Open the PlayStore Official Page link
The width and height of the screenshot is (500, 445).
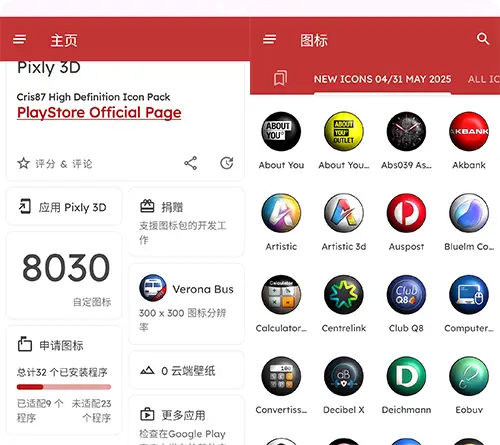(x=99, y=113)
